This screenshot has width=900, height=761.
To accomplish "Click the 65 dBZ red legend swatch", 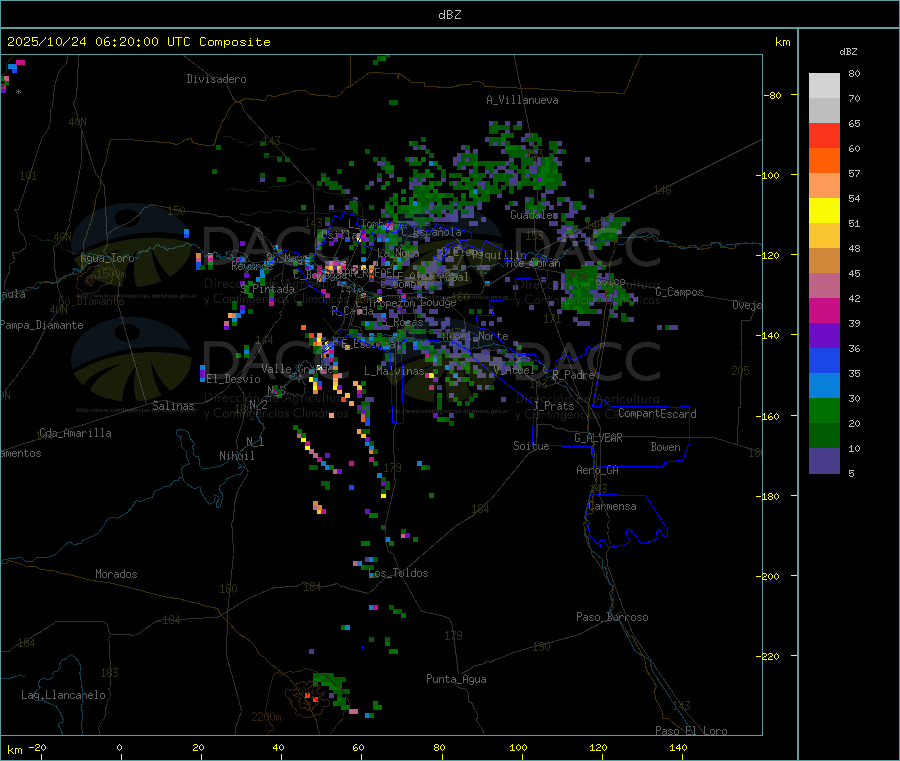I will click(x=824, y=135).
